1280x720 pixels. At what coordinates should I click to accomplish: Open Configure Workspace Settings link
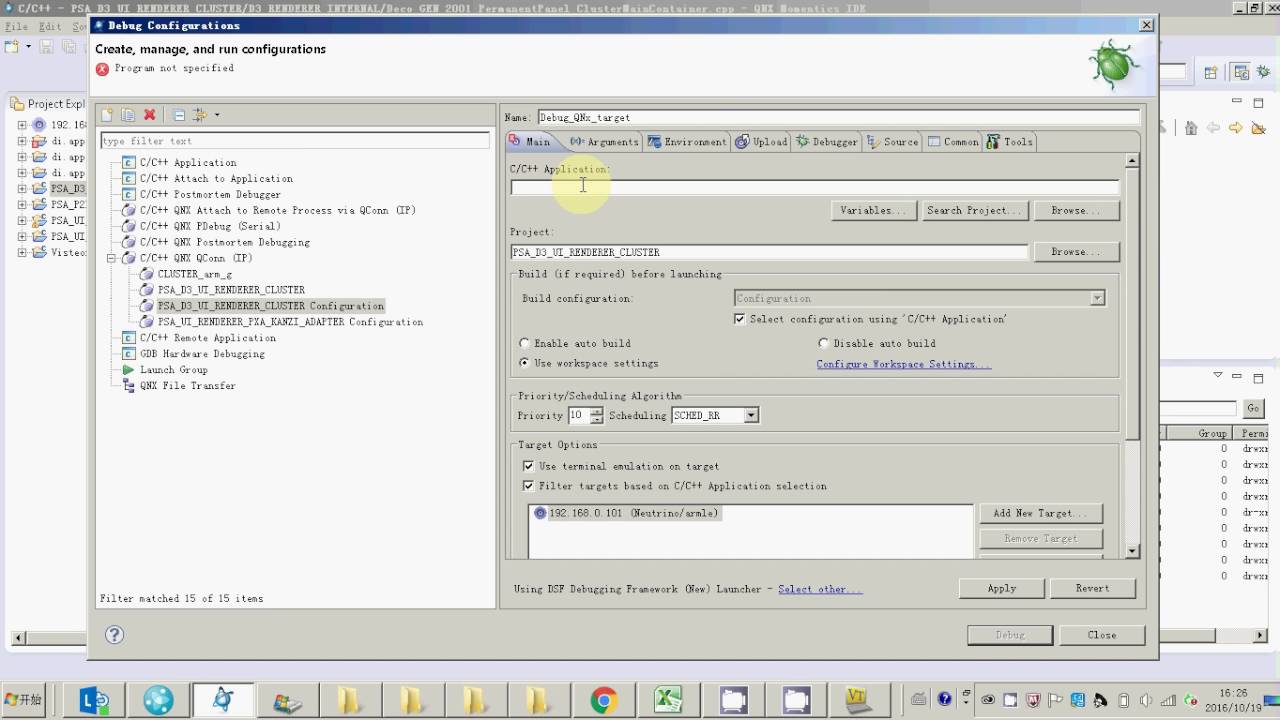903,364
